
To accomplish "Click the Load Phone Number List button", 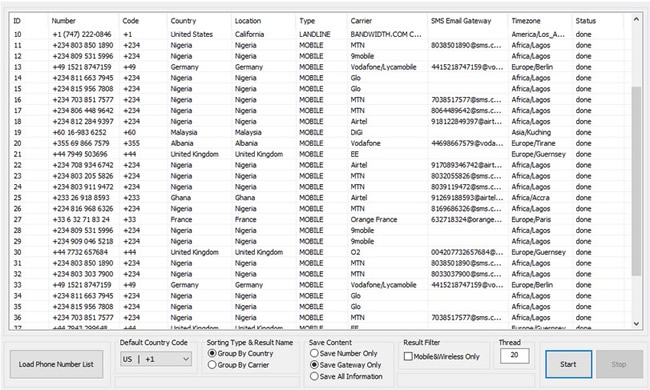I will (x=56, y=364).
